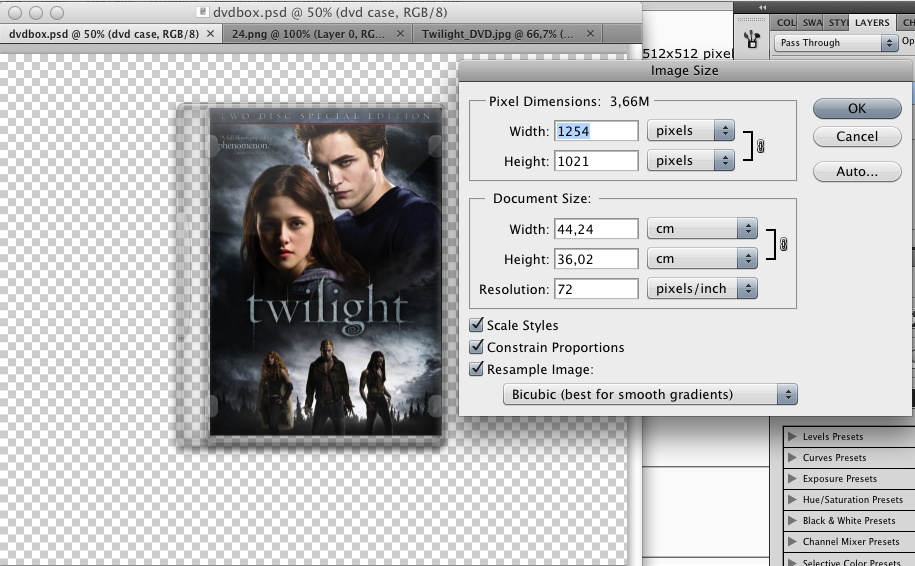915x566 pixels.
Task: Confirm Image Size with OK
Action: pos(857,109)
